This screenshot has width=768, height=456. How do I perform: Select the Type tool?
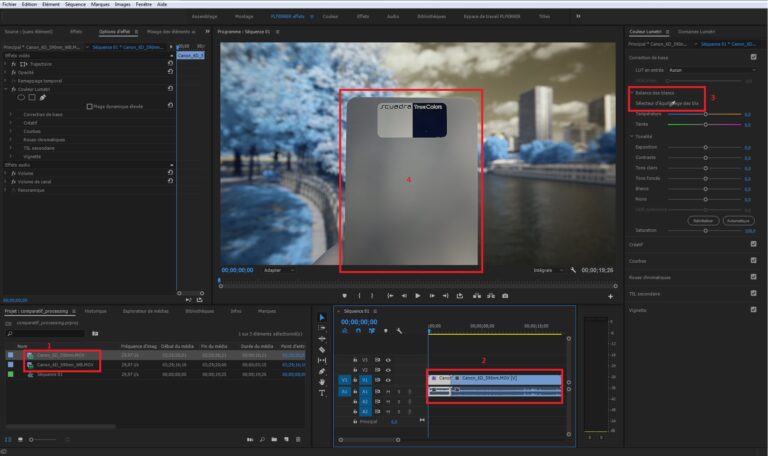tap(322, 393)
